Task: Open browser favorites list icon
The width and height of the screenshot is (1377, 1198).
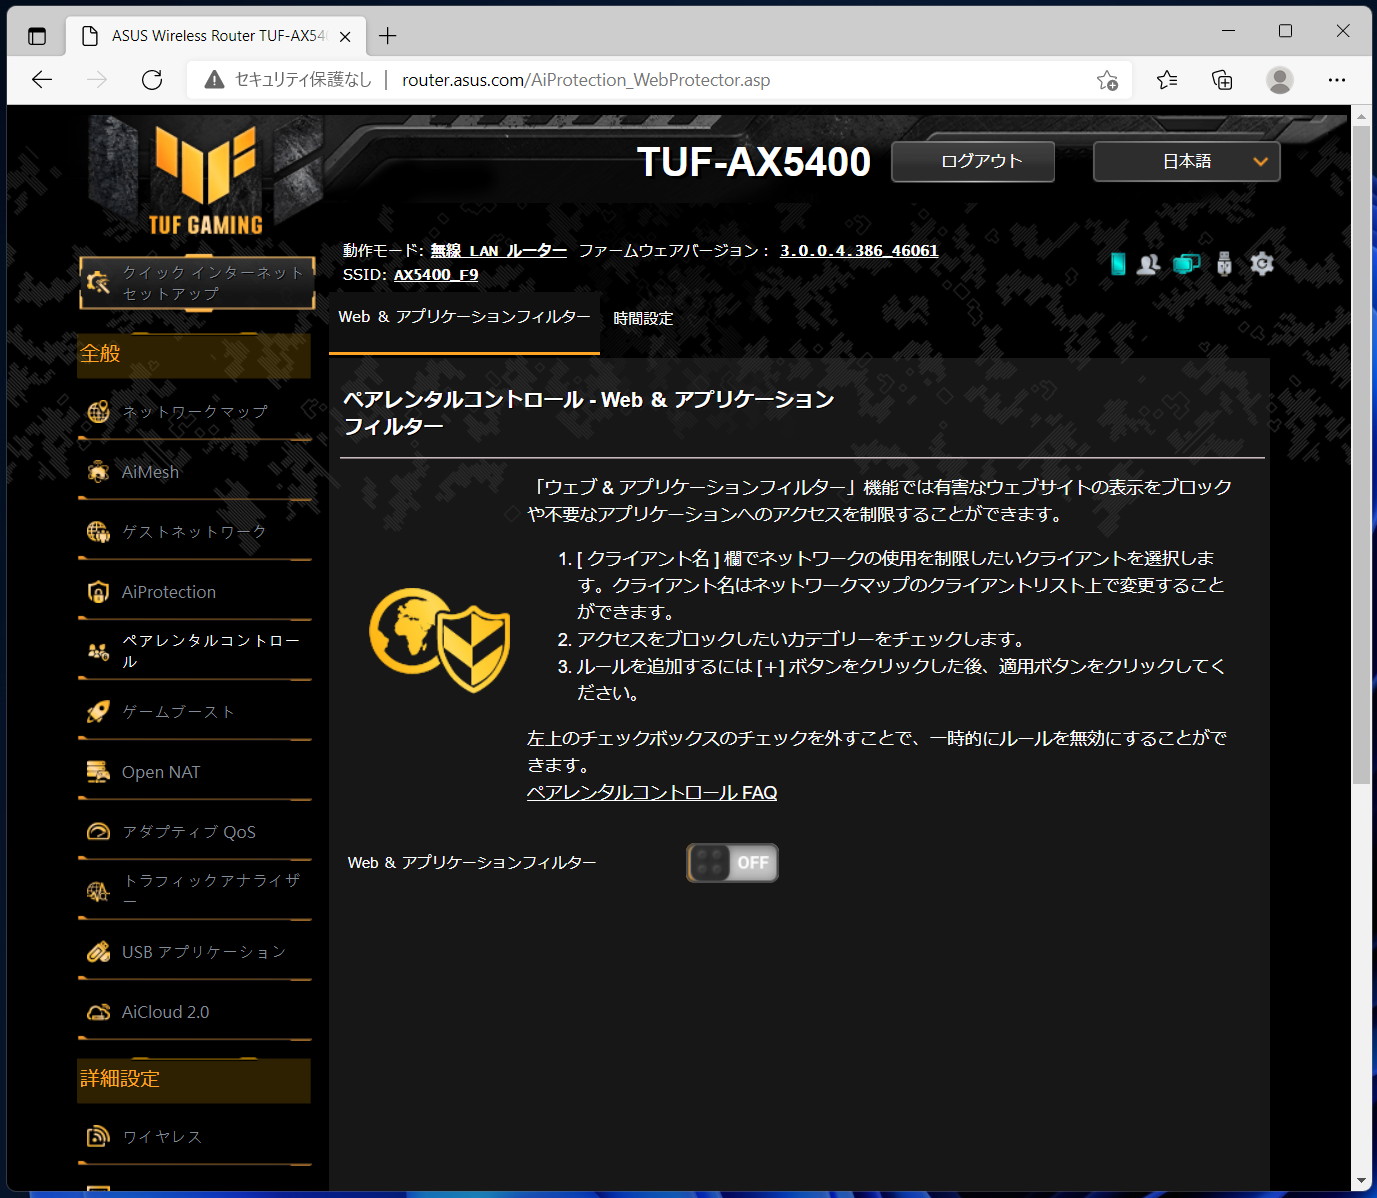Action: click(x=1167, y=80)
